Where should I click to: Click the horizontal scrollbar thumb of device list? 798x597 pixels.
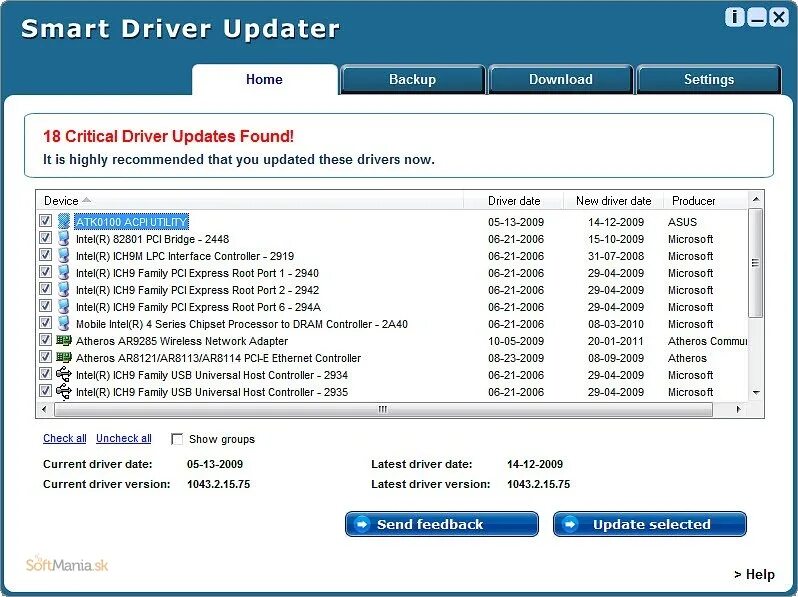point(383,409)
